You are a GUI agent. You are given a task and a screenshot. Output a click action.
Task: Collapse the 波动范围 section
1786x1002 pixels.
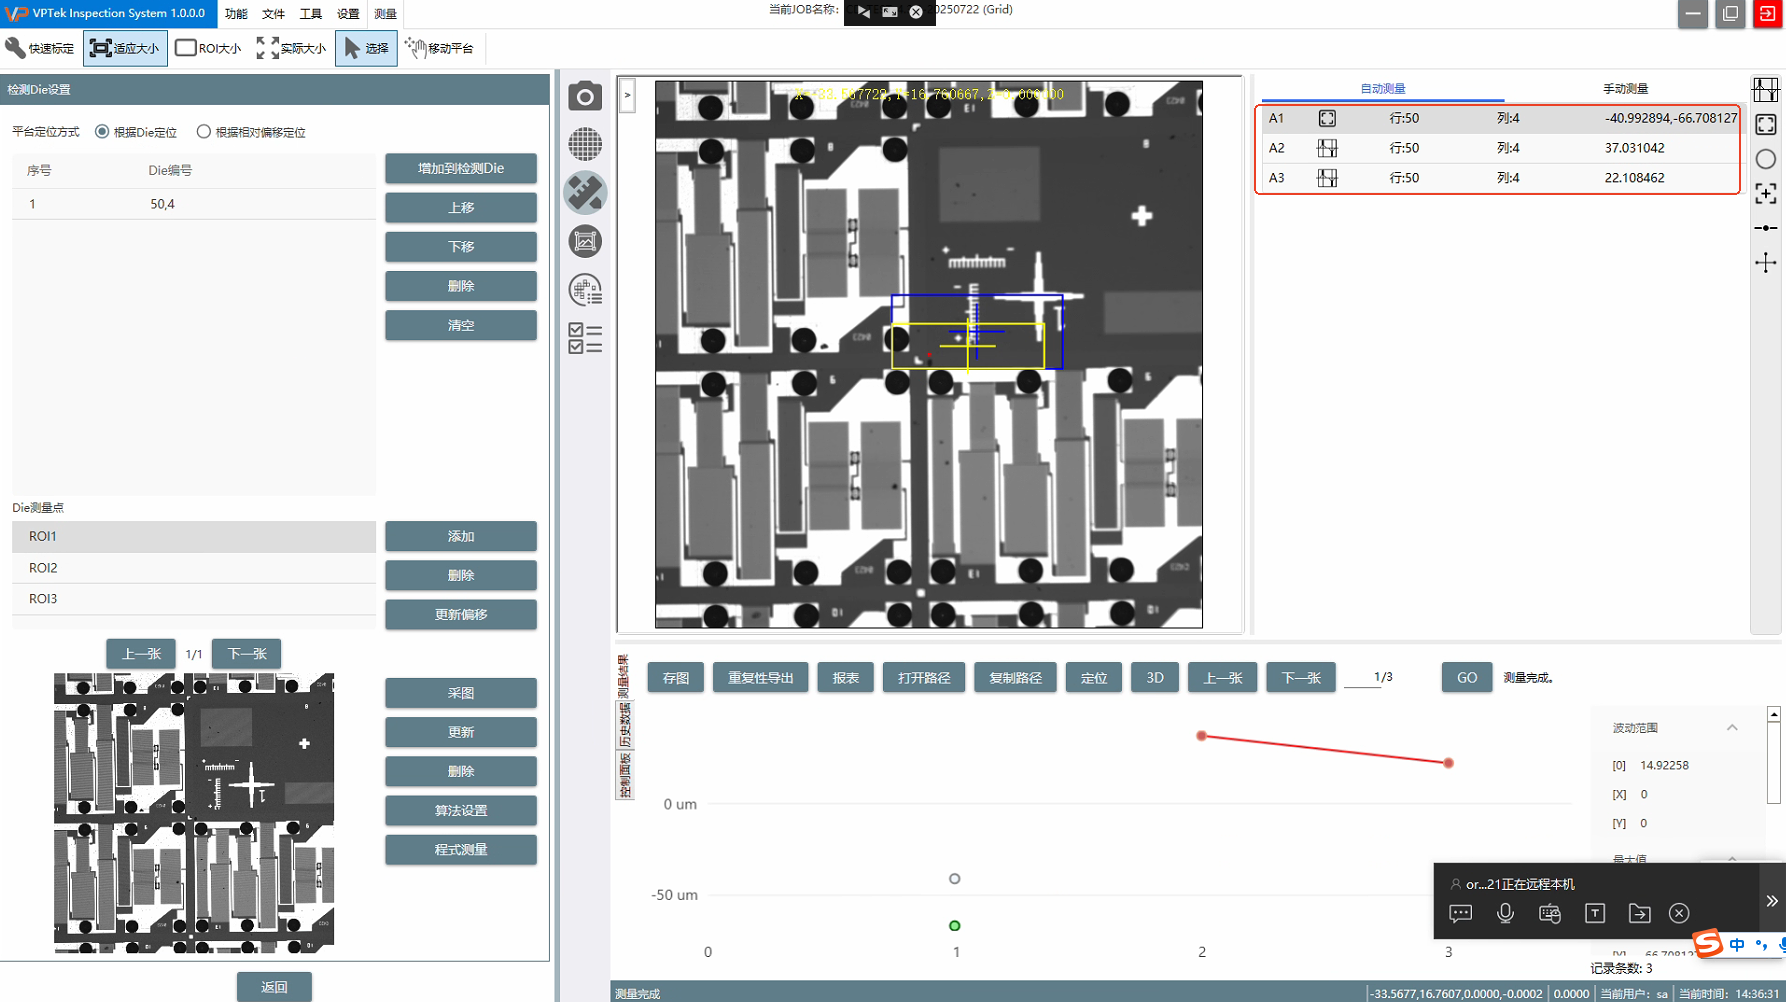(1732, 728)
